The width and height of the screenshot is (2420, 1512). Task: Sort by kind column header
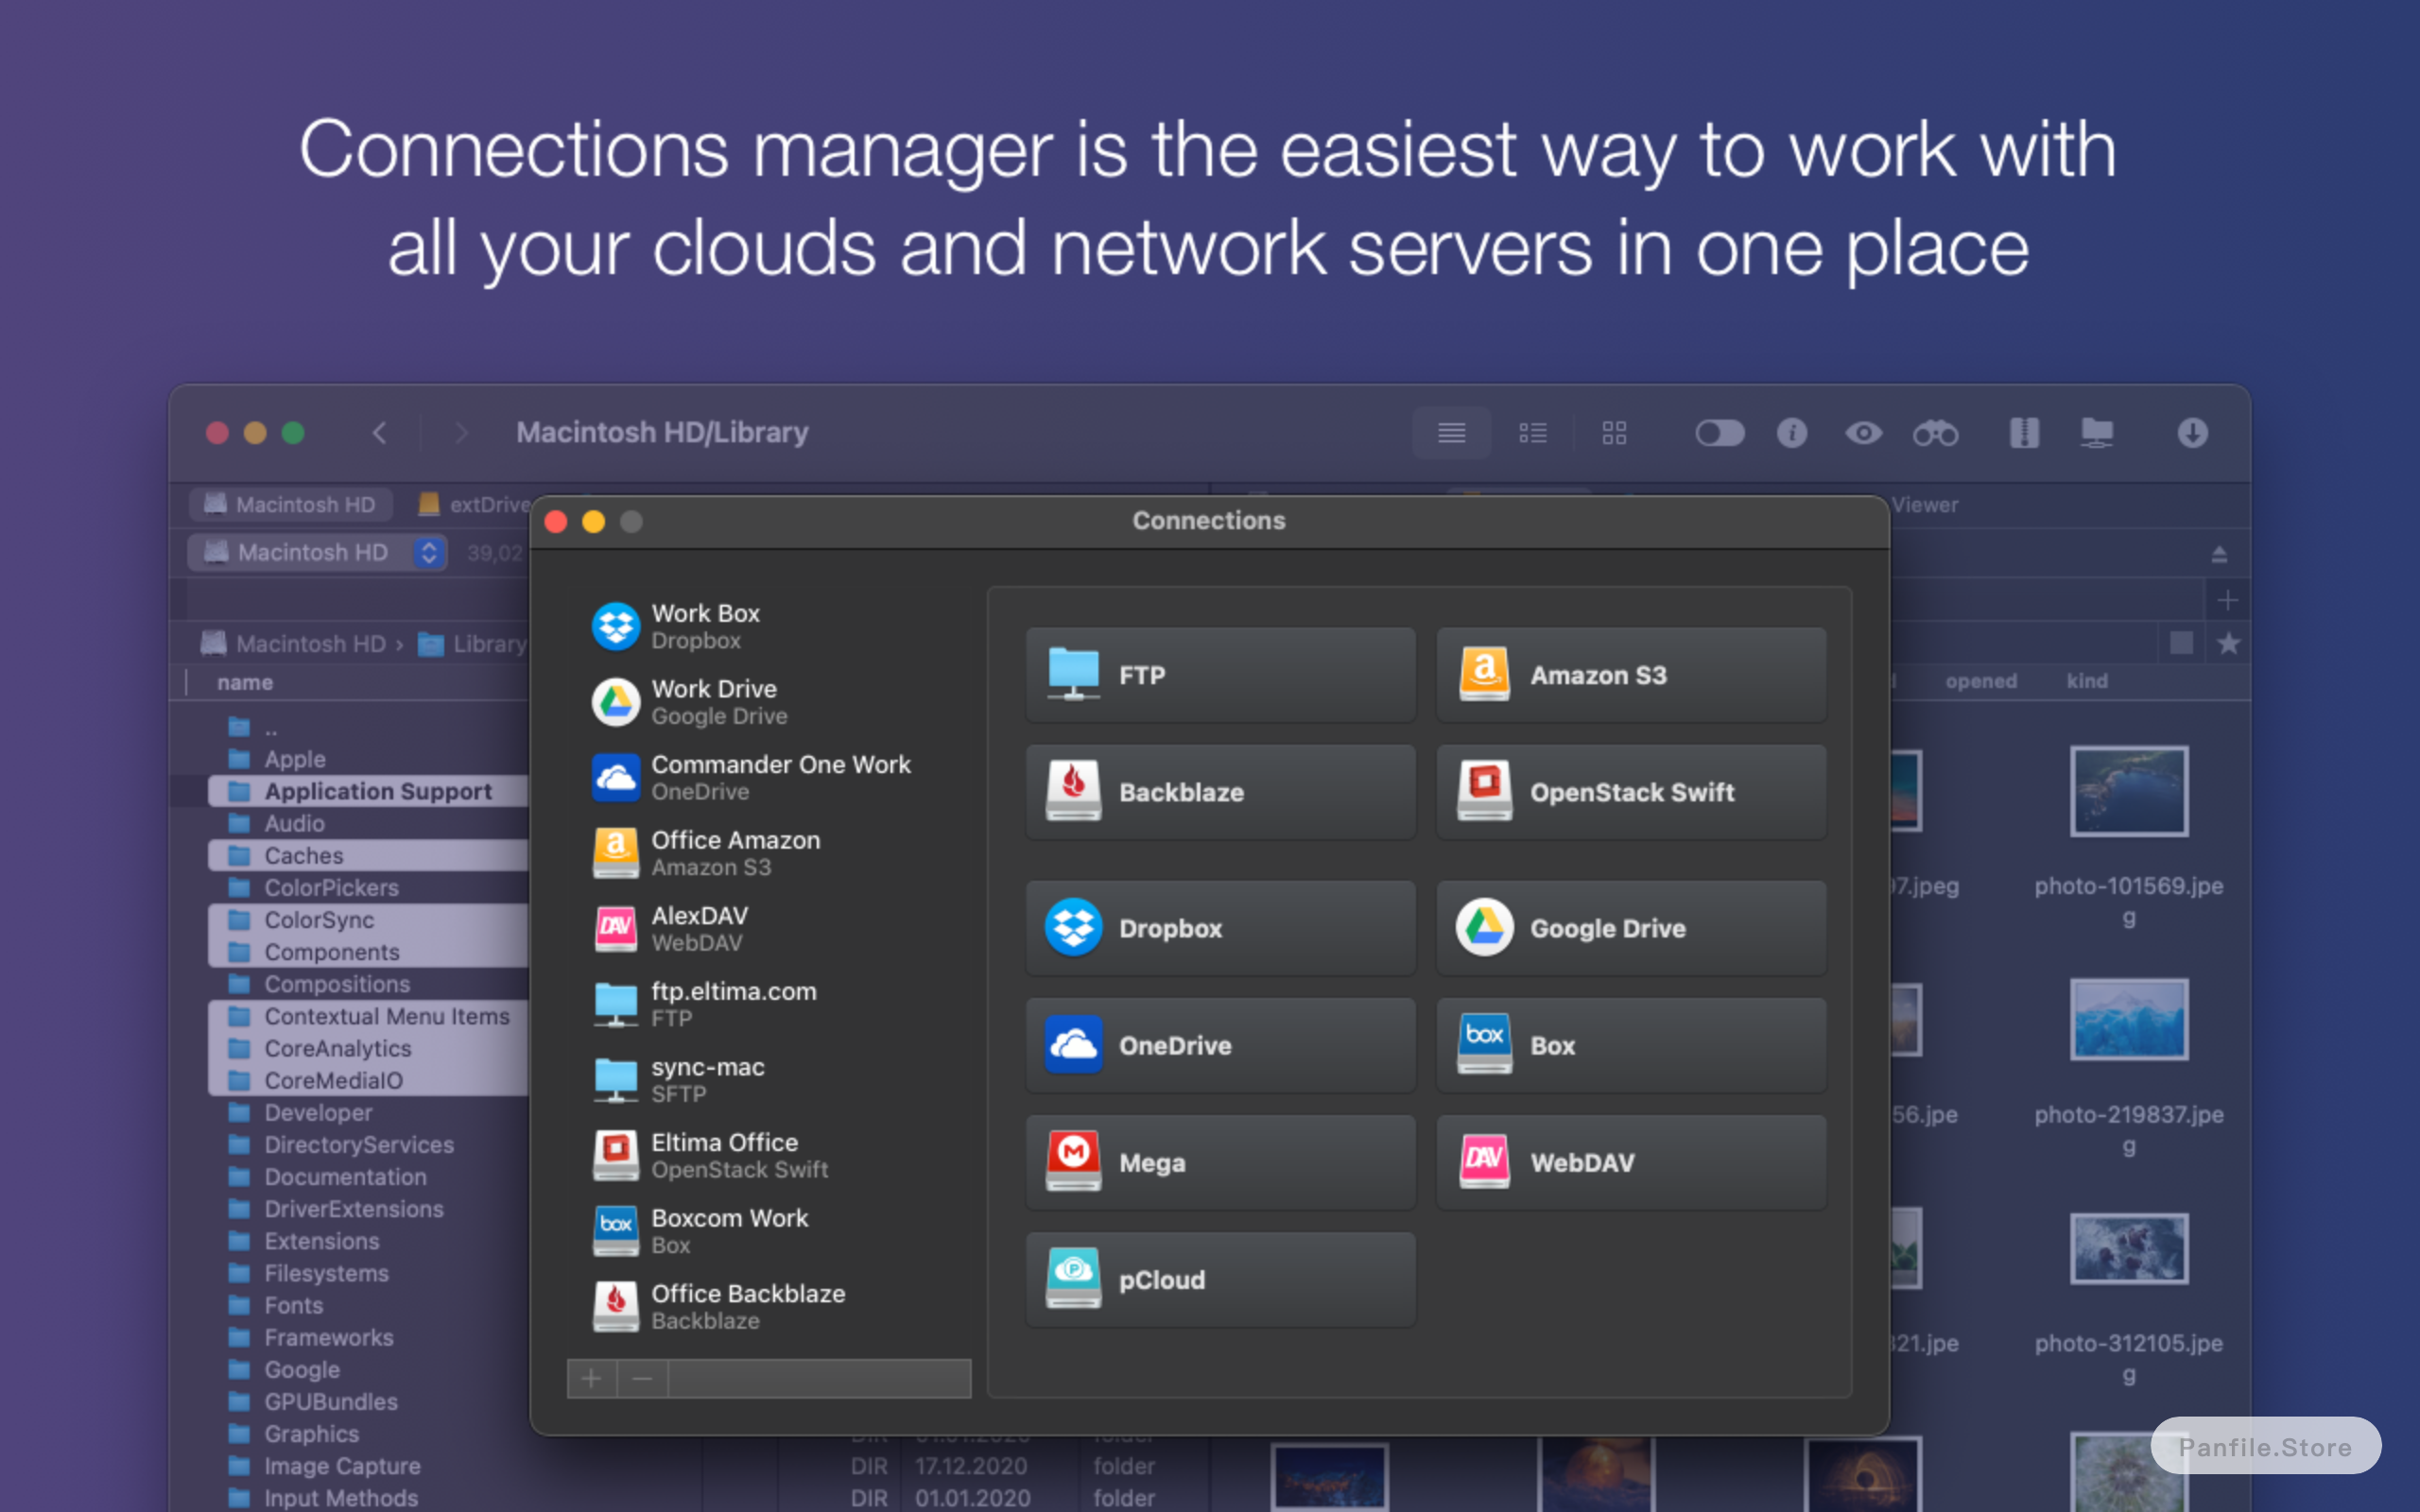tap(2087, 681)
